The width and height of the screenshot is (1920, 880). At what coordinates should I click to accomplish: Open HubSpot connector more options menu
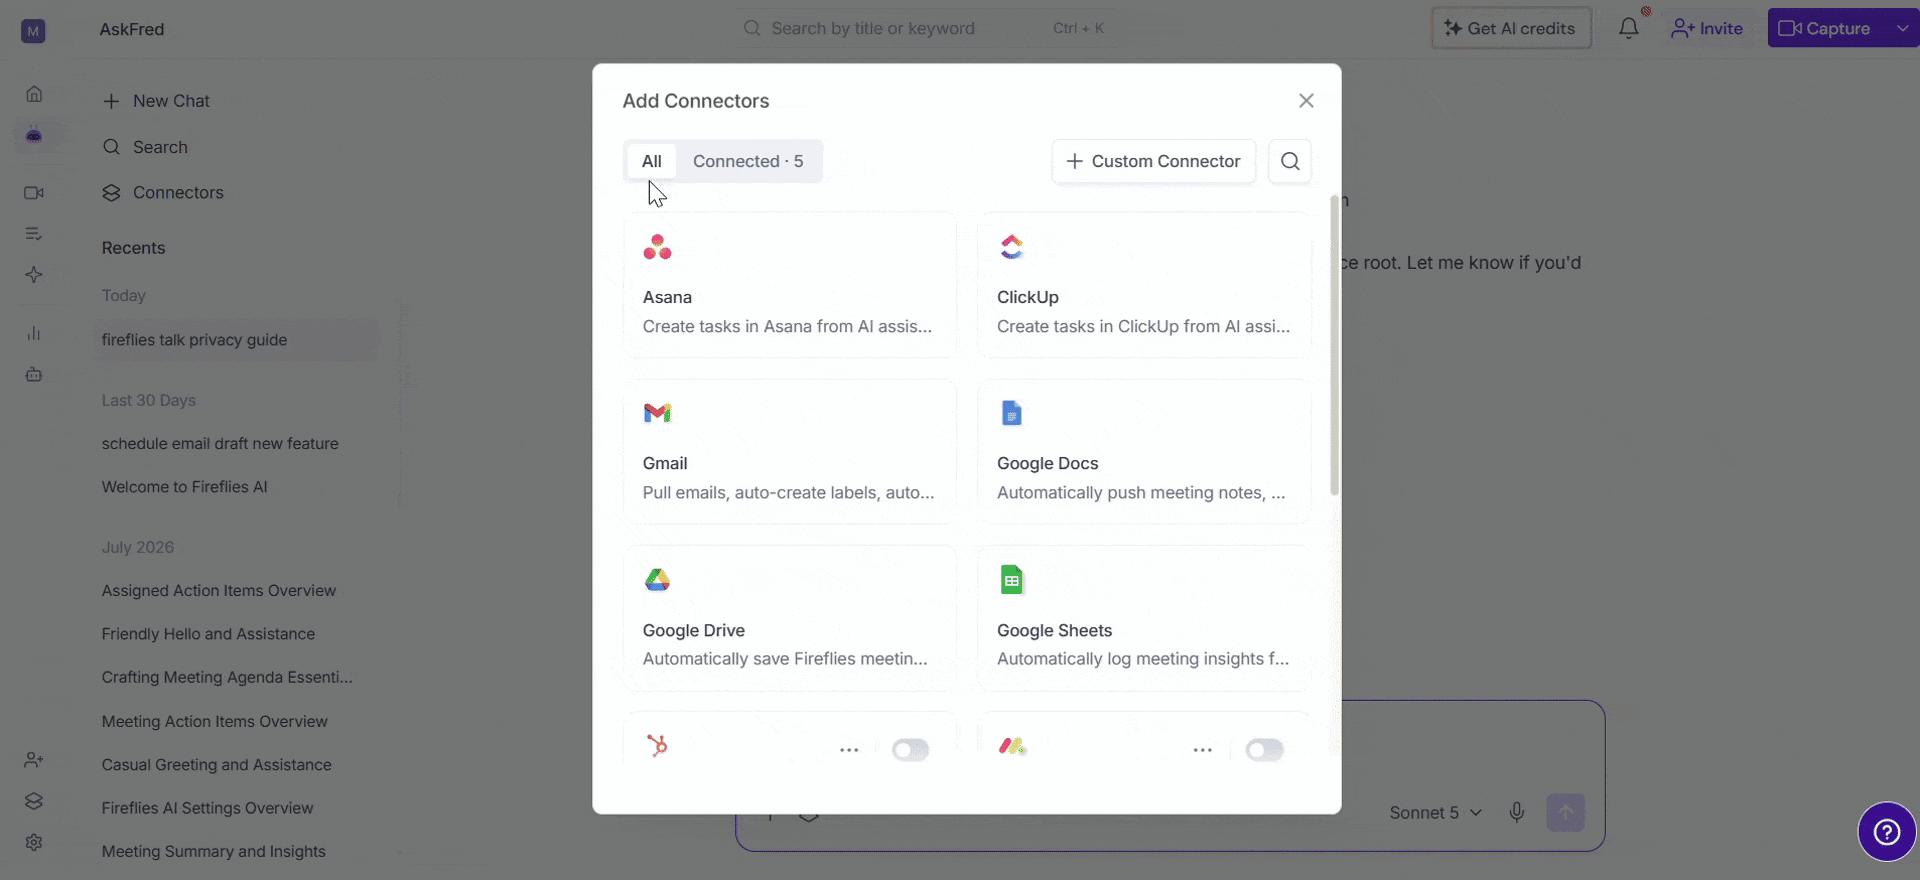849,750
